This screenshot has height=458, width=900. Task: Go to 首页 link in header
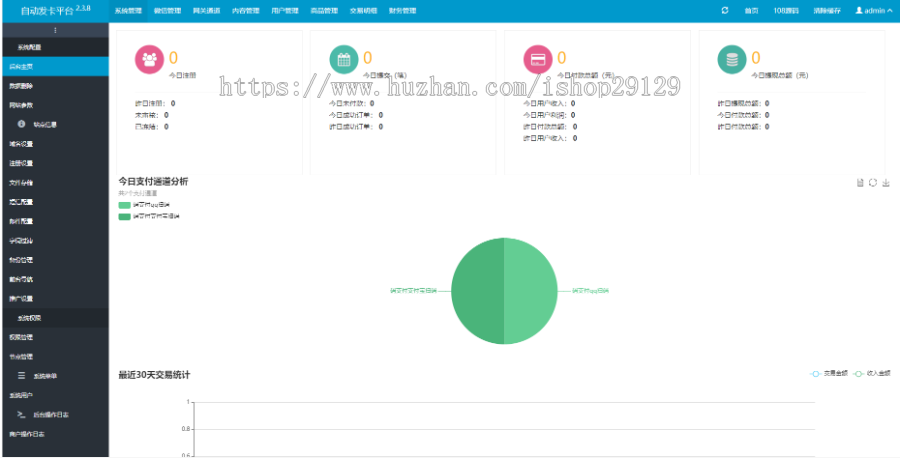coord(751,10)
